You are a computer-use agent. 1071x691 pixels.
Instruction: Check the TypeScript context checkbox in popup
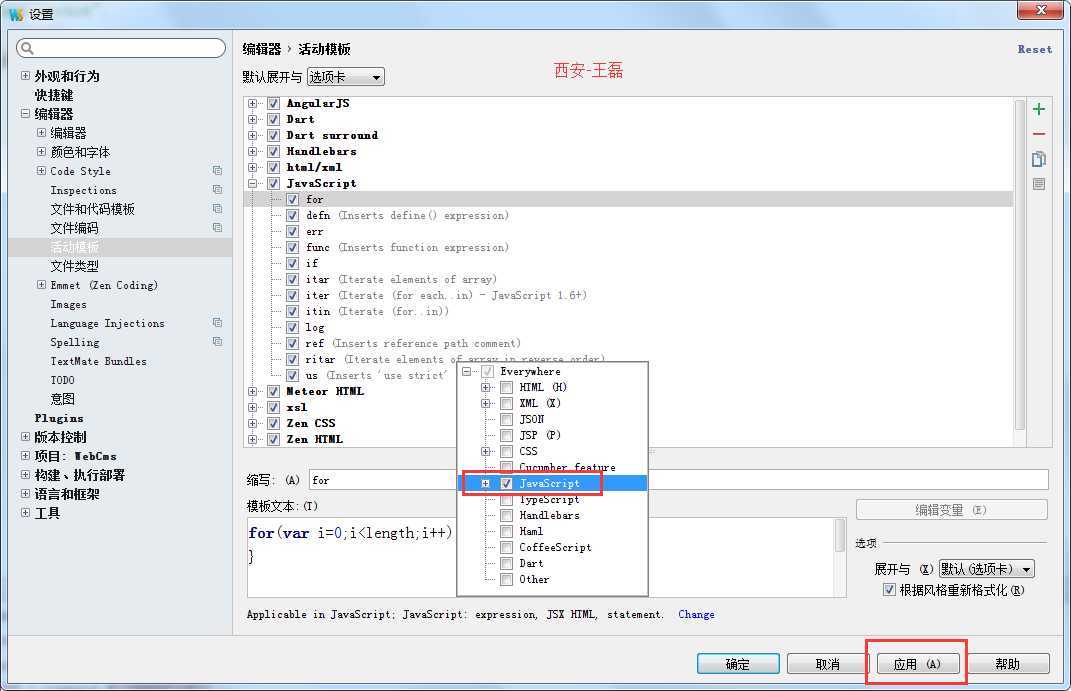pos(506,500)
